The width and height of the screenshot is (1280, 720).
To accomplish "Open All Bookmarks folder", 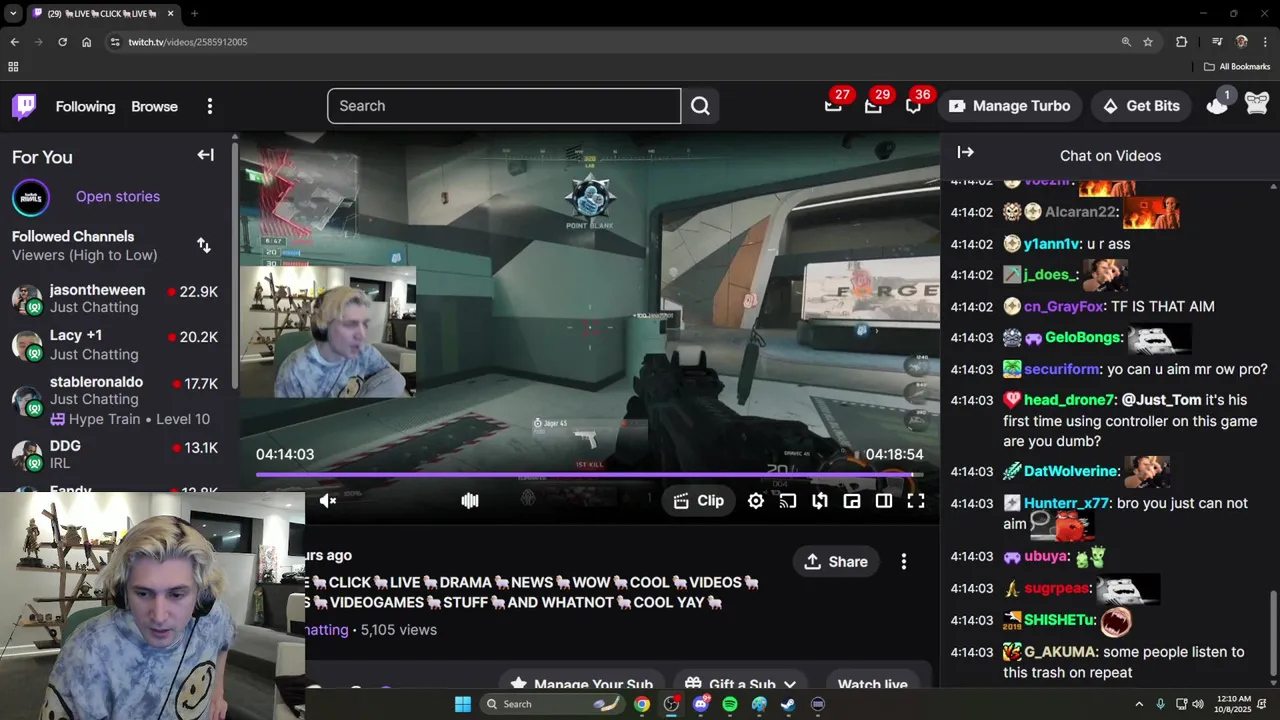I will [1237, 67].
